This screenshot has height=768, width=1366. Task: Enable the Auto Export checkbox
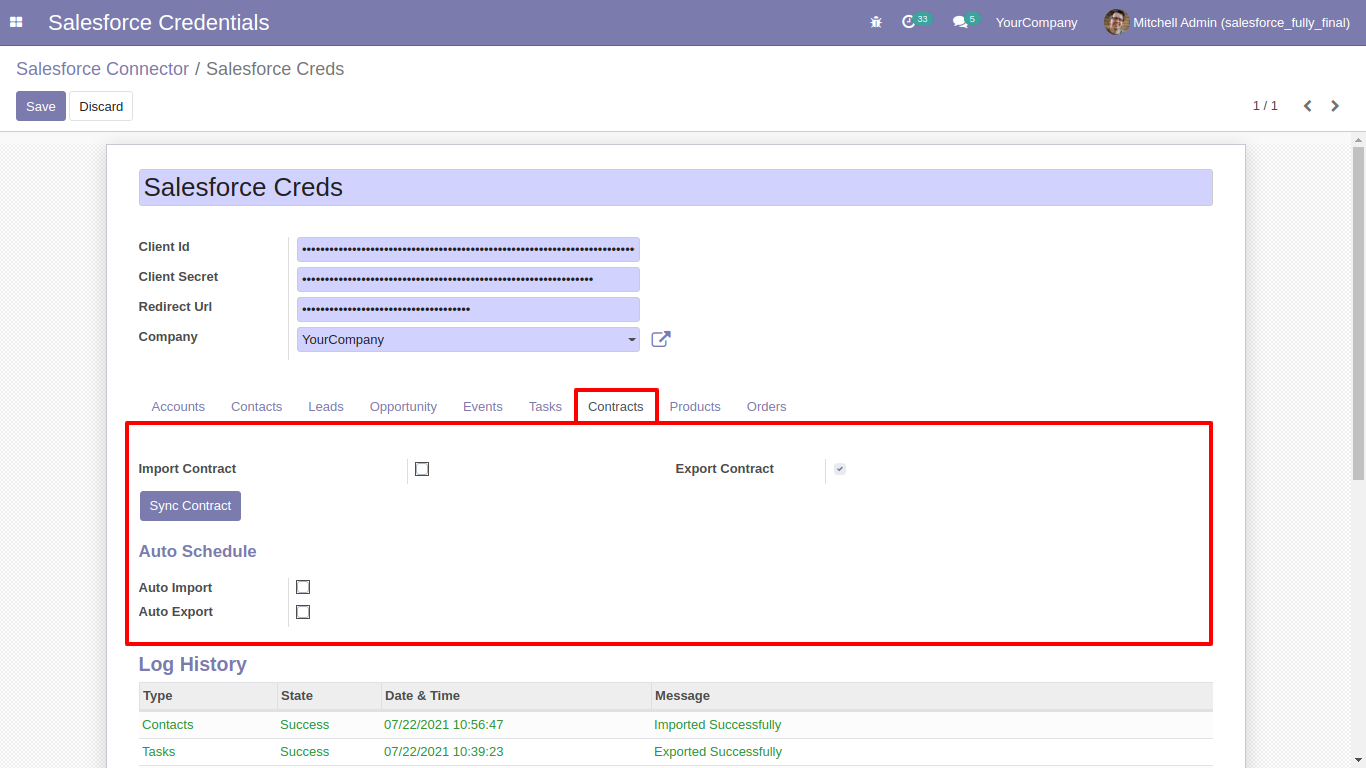[303, 612]
